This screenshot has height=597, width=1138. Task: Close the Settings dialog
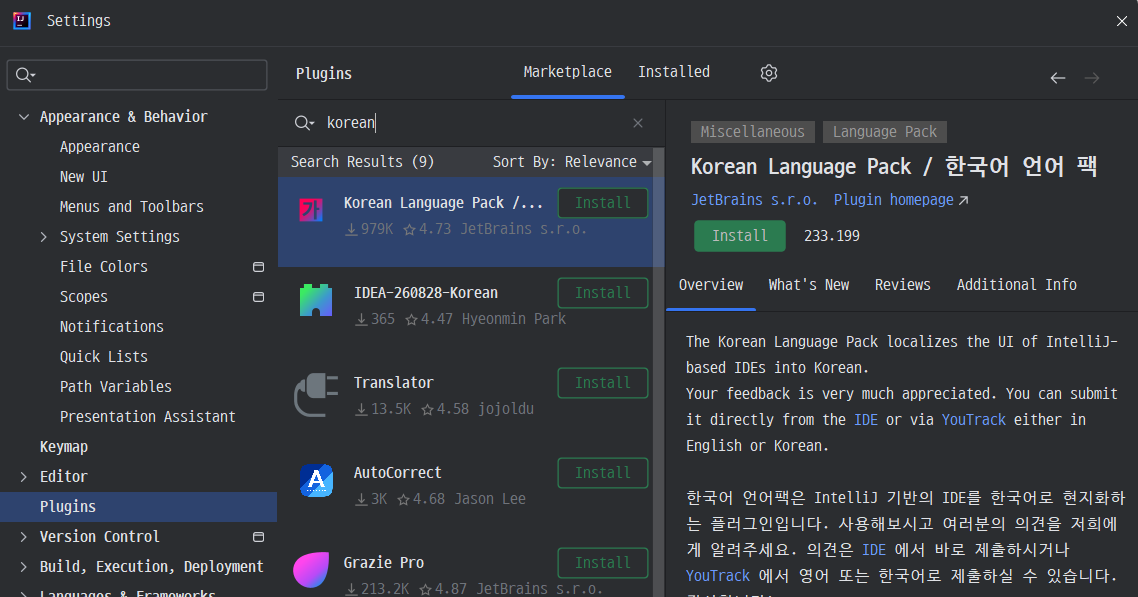pos(1121,21)
